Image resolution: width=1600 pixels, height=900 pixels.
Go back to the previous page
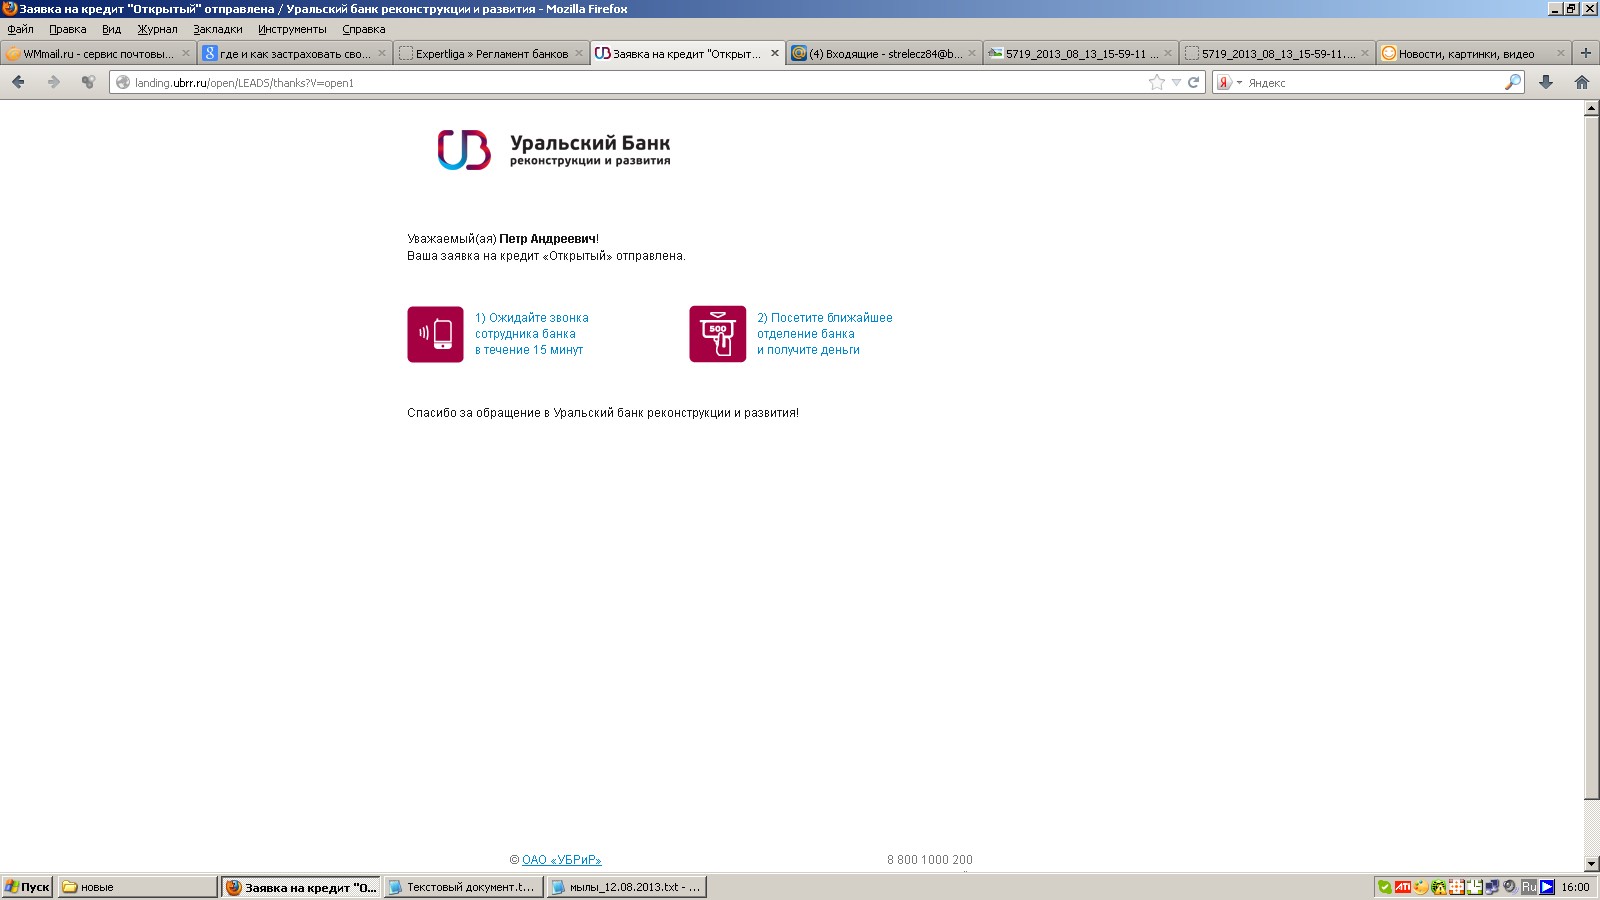[x=18, y=82]
